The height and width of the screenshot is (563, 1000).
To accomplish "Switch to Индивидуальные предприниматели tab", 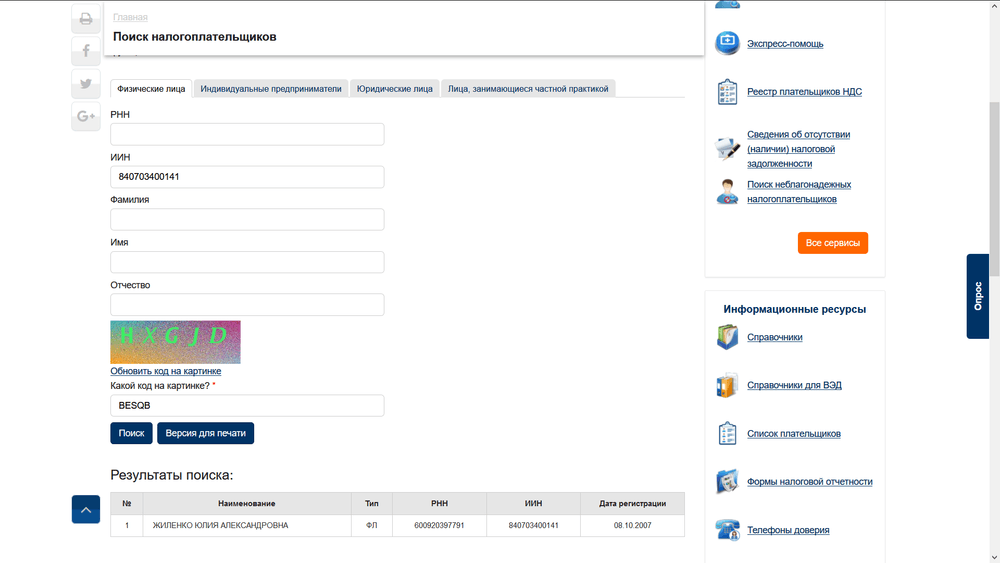I will (x=271, y=89).
